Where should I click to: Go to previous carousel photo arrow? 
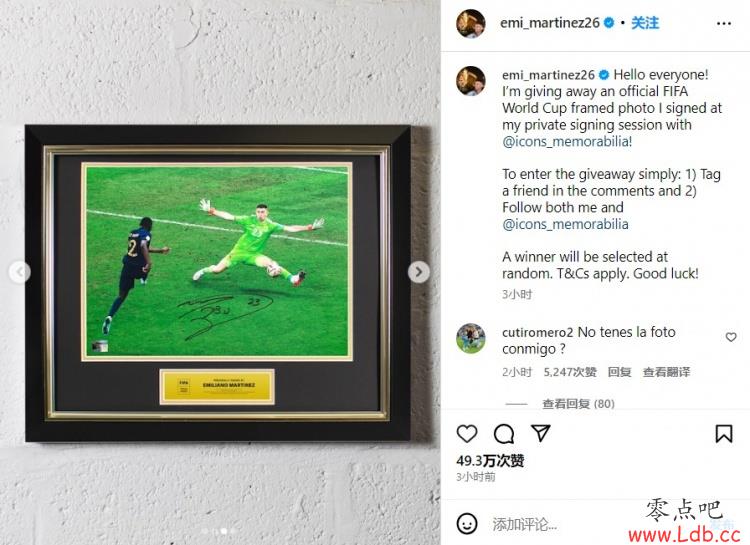20,272
